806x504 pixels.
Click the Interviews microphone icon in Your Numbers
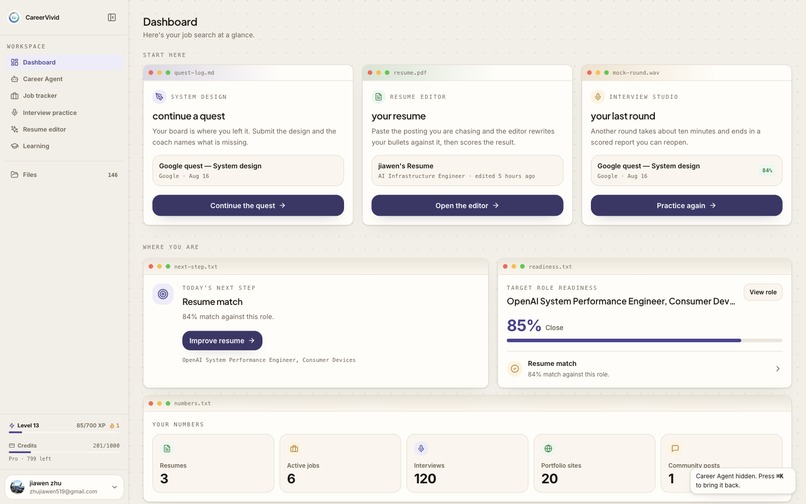click(421, 449)
